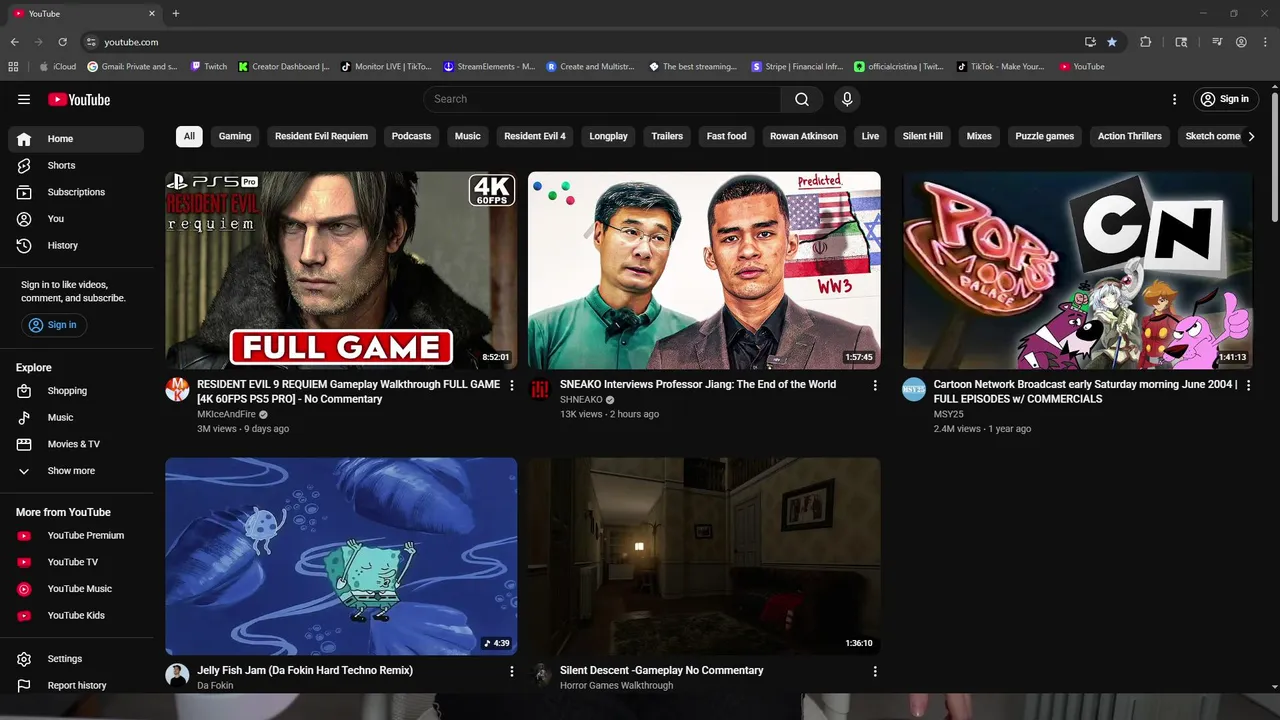Screen dimensions: 1280x720
Task: Open Music under Explore
Action: (x=76, y=417)
